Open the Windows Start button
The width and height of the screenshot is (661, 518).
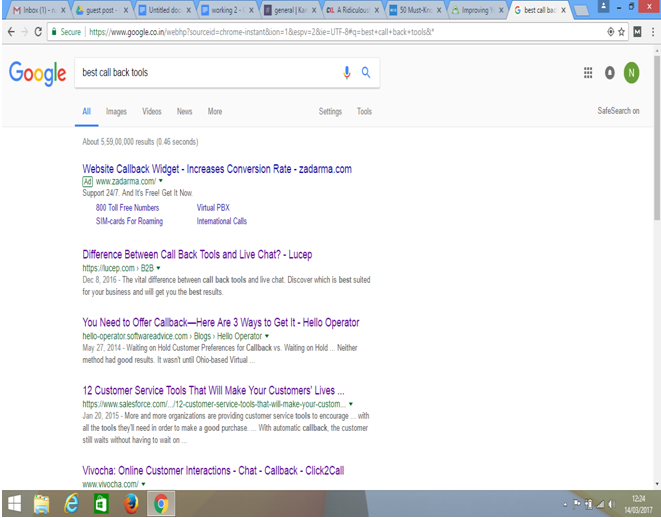pyautogui.click(x=15, y=504)
